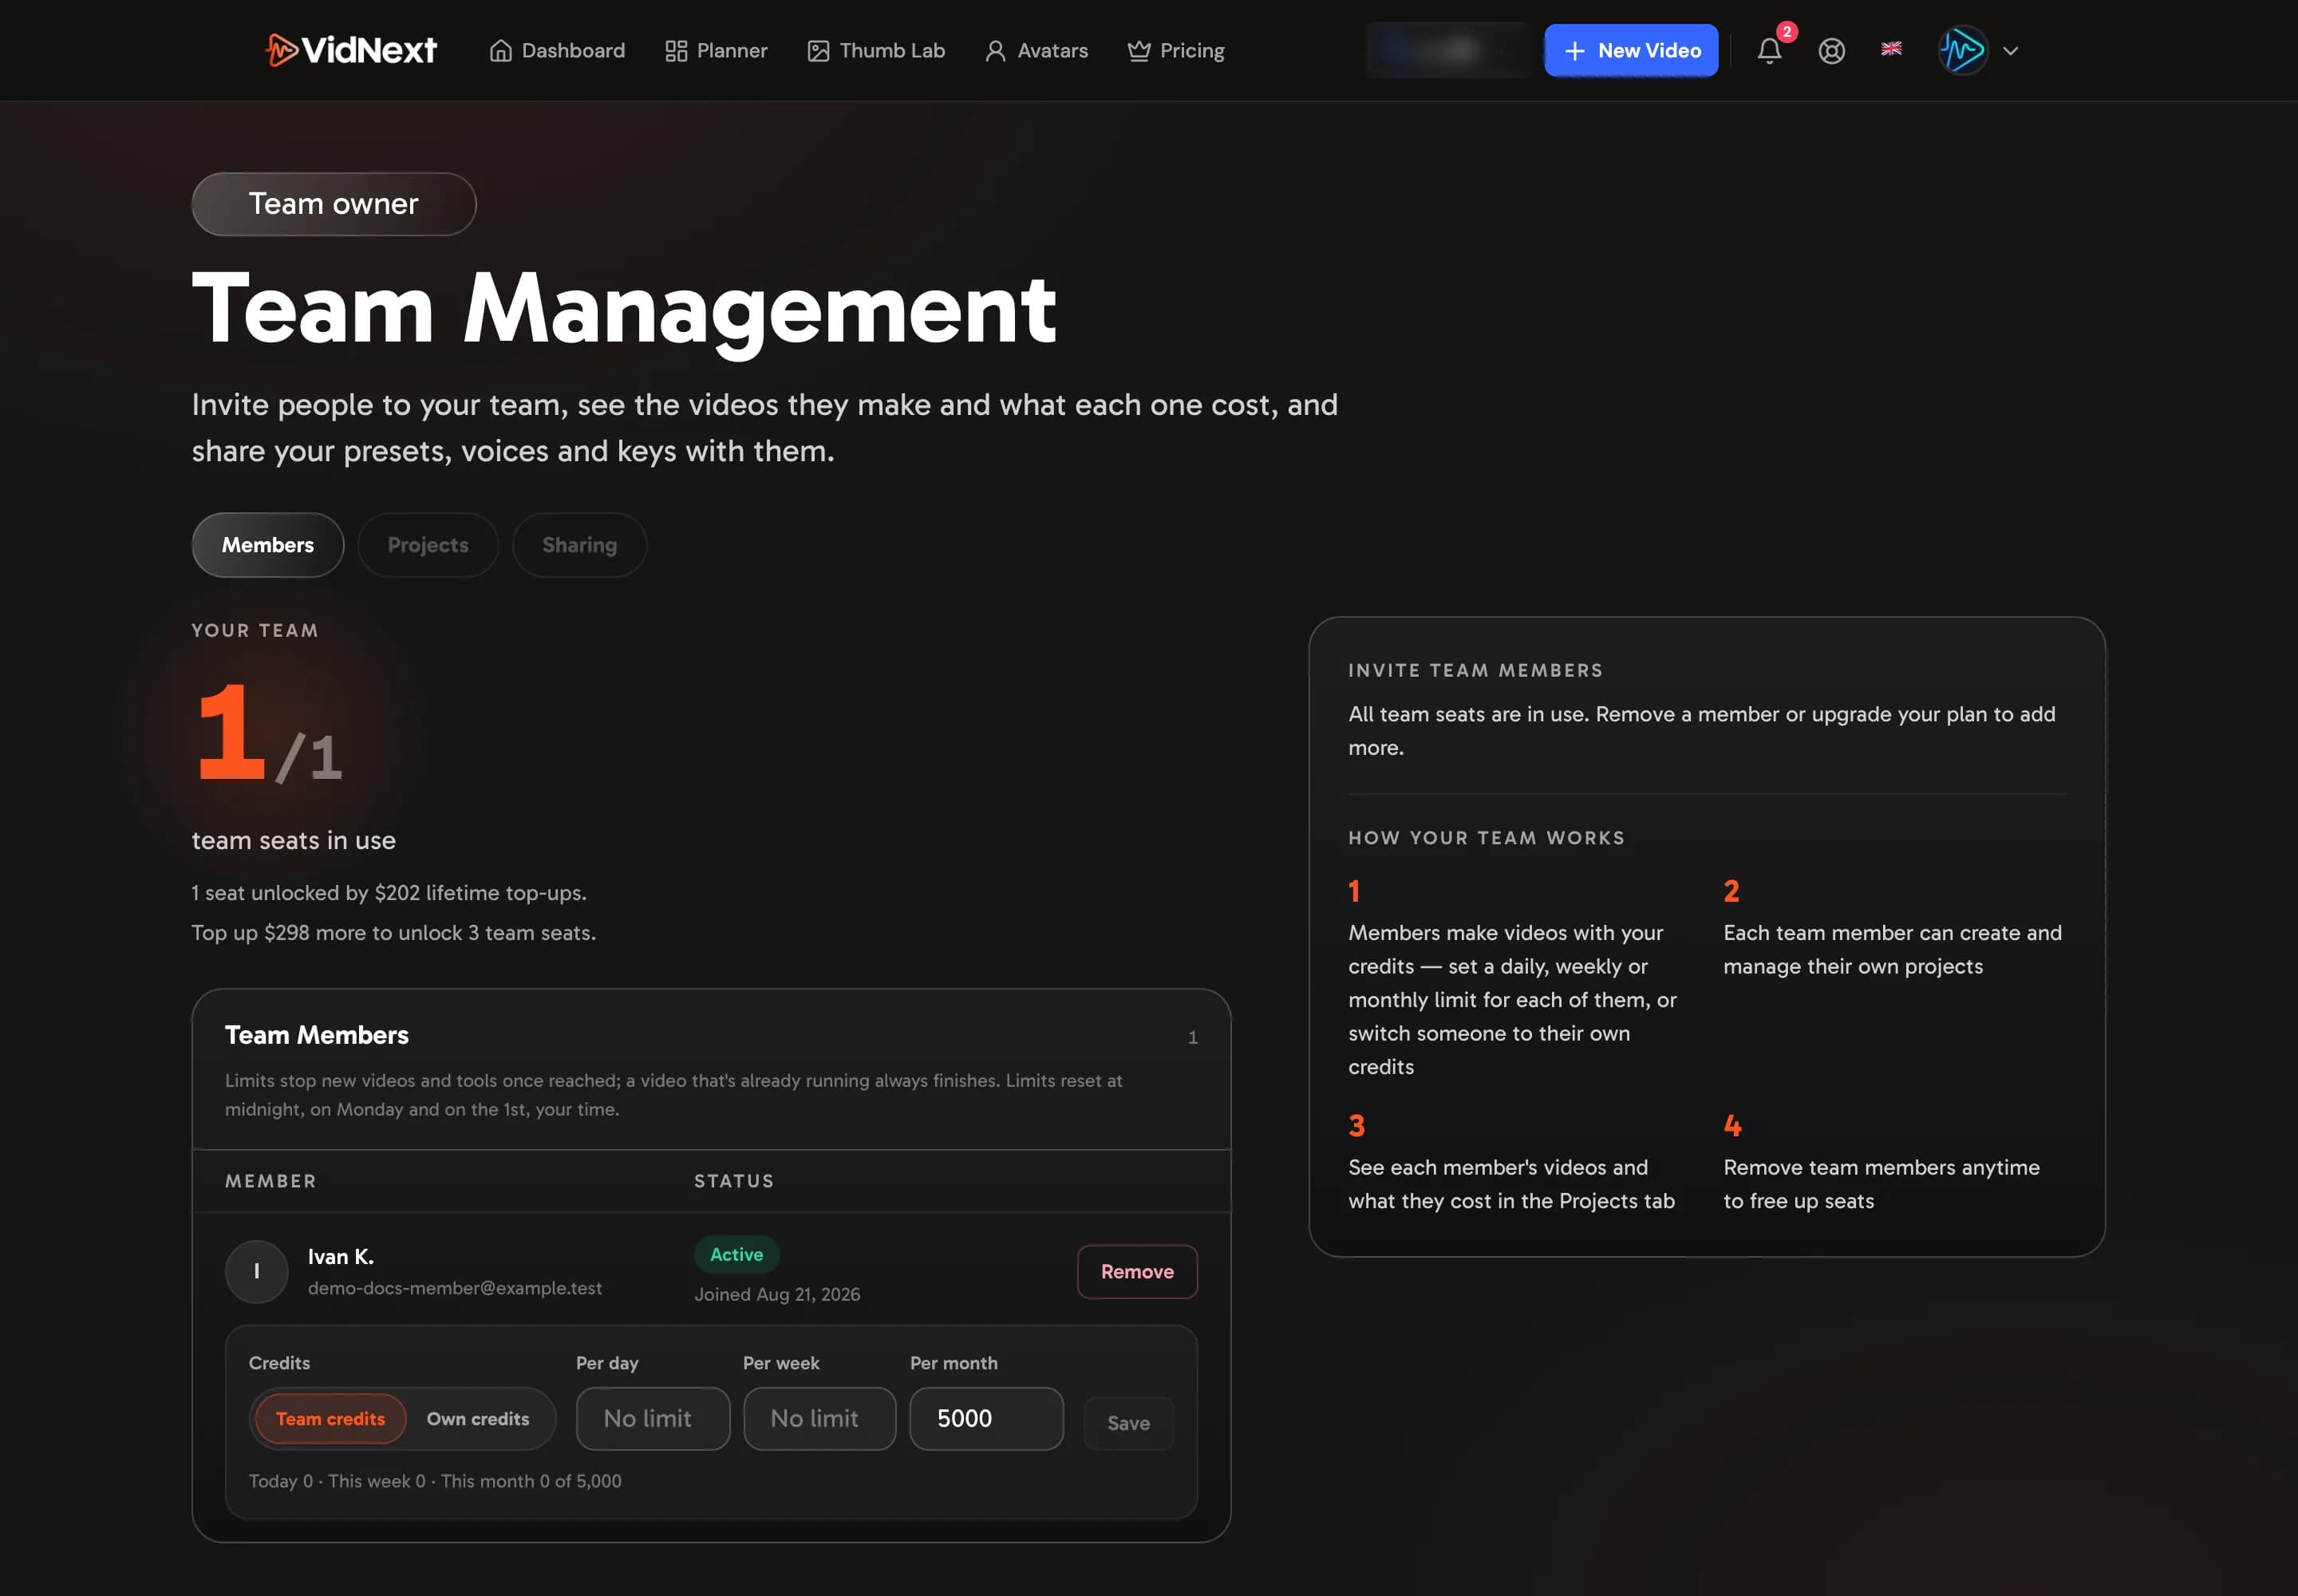Screen dimensions: 2298x1596
Task: Switch Ivan K. to Own credits
Action: (478, 1418)
